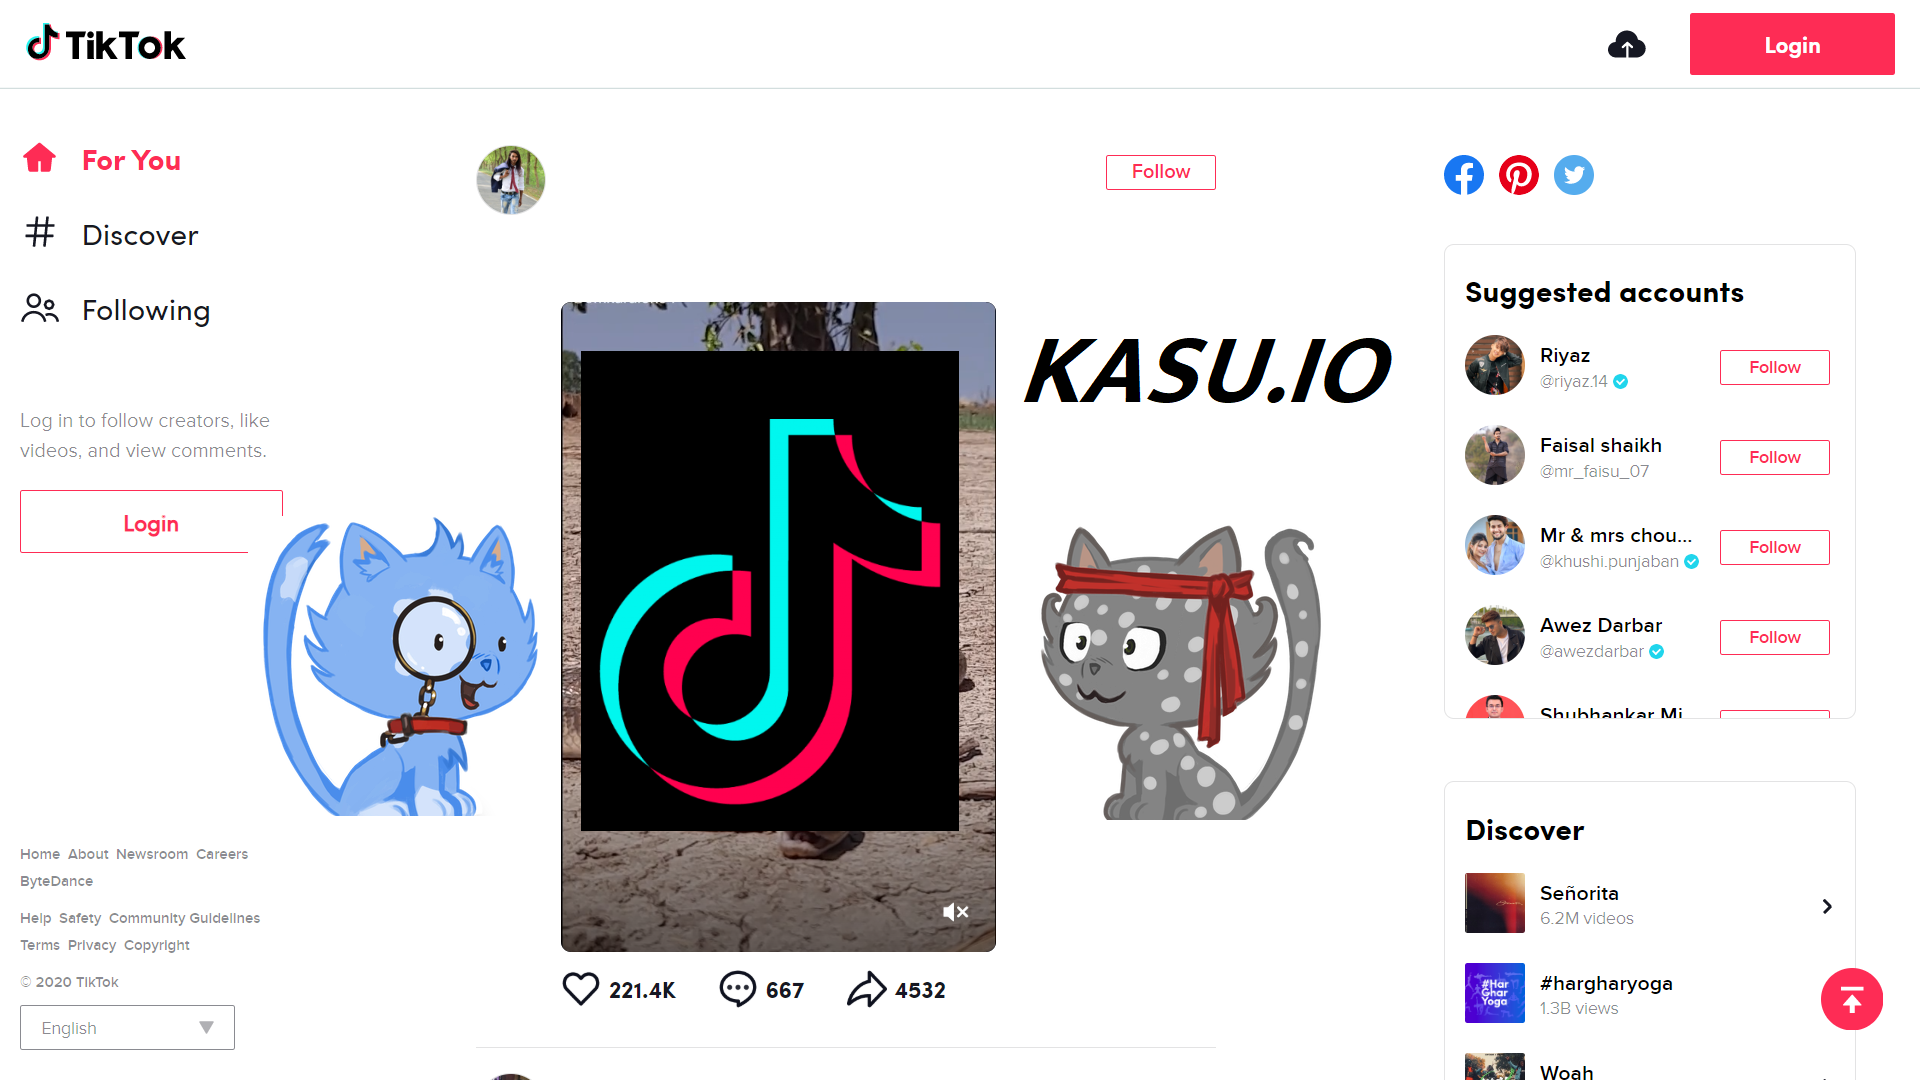
Task: Open the video creator's profile avatar
Action: tap(511, 180)
